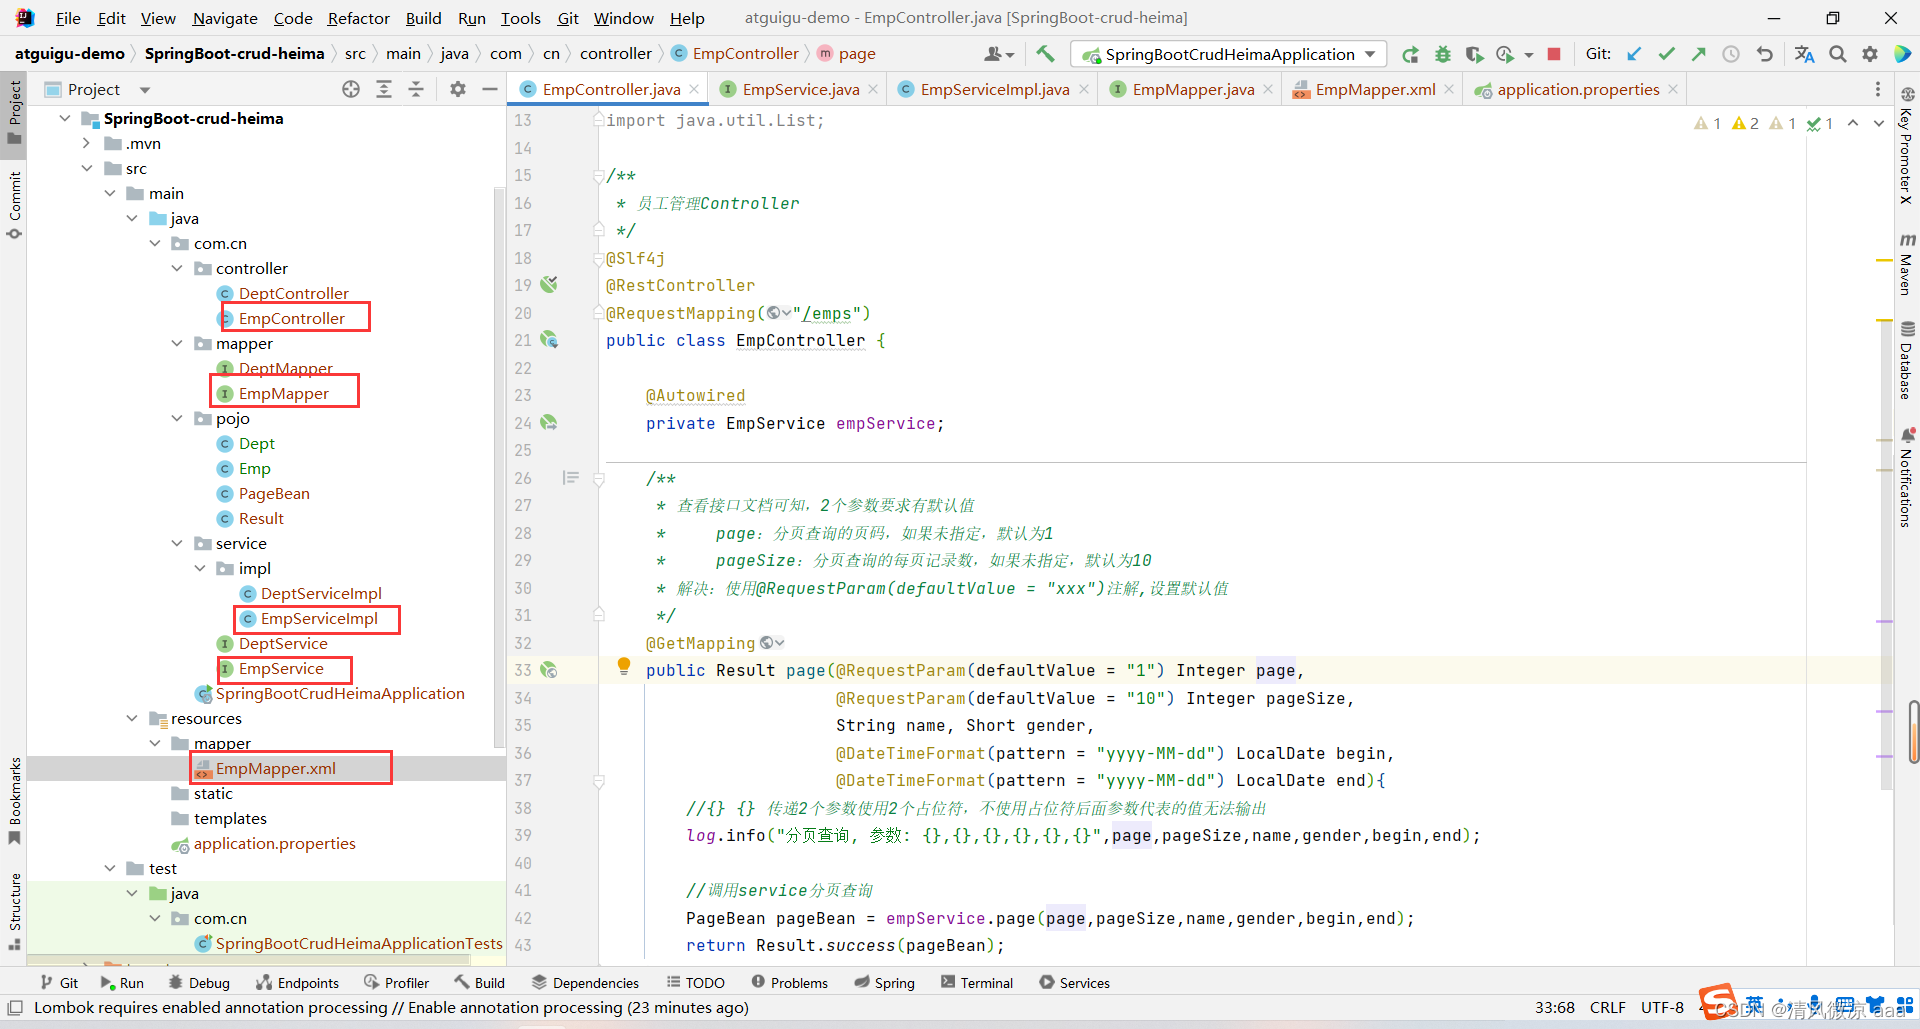Open editor tabs more options icon
Screen dimensions: 1920x1029
(x=1877, y=89)
